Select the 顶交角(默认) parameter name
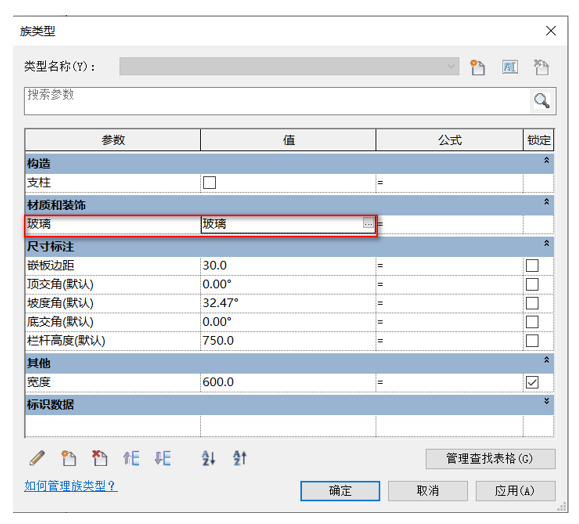579x524 pixels. pos(113,284)
